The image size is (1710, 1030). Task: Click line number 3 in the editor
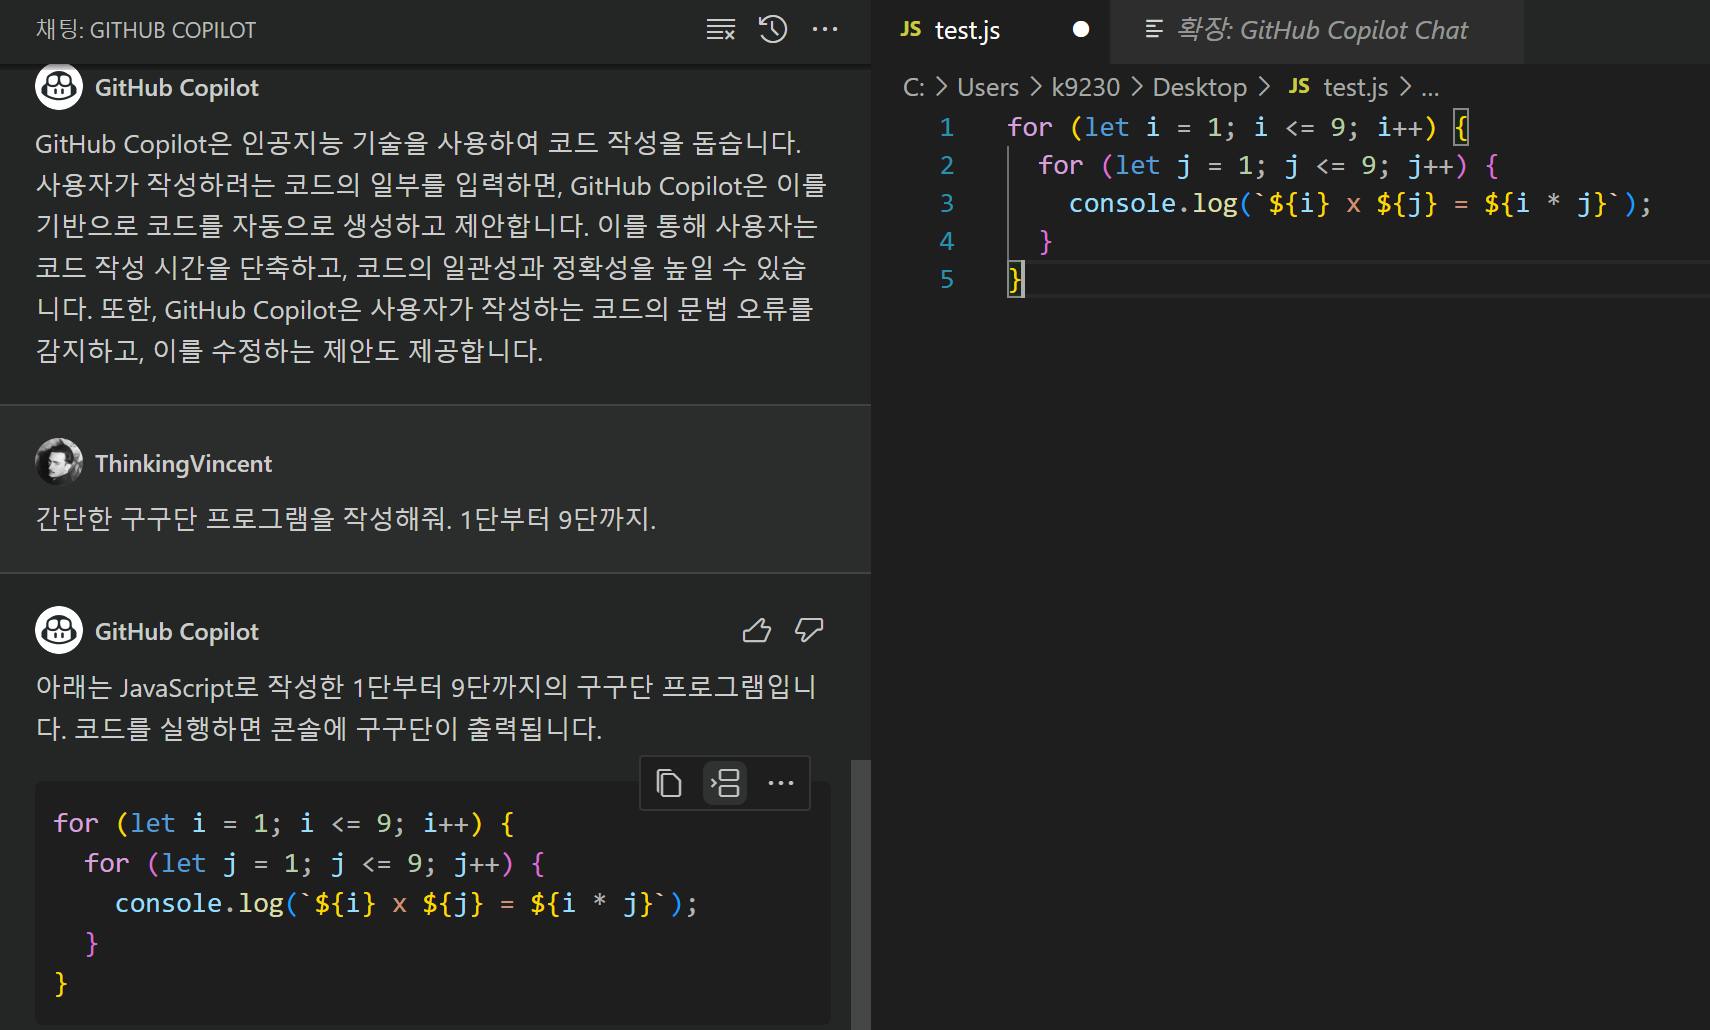pyautogui.click(x=947, y=204)
